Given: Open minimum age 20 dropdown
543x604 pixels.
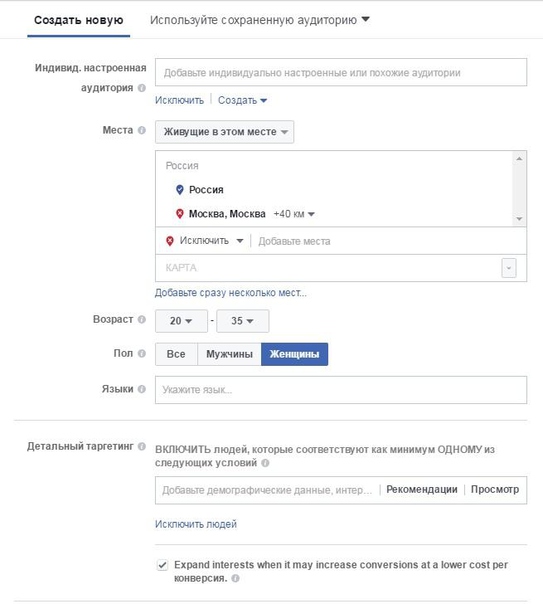Looking at the screenshot, I should (x=181, y=321).
